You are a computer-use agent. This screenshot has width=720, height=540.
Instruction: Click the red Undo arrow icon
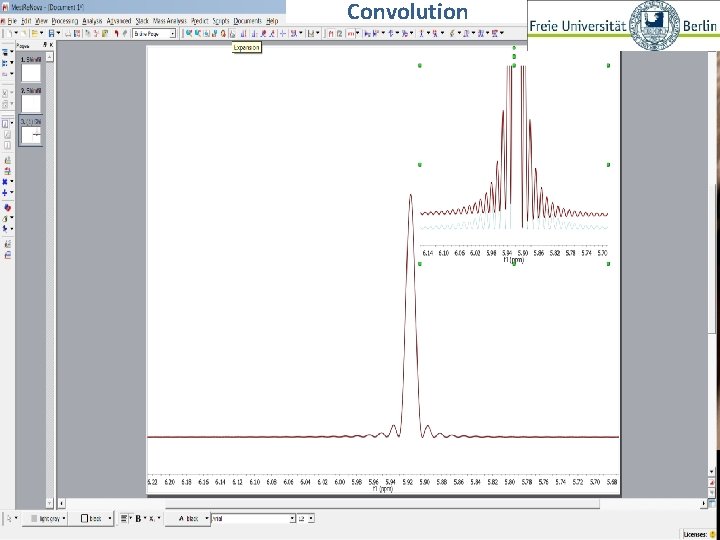(117, 33)
